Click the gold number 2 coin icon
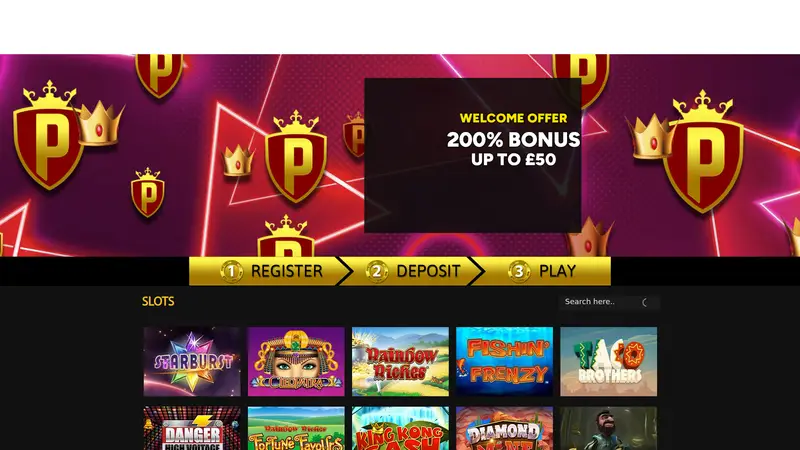This screenshot has width=800, height=450. 377,271
